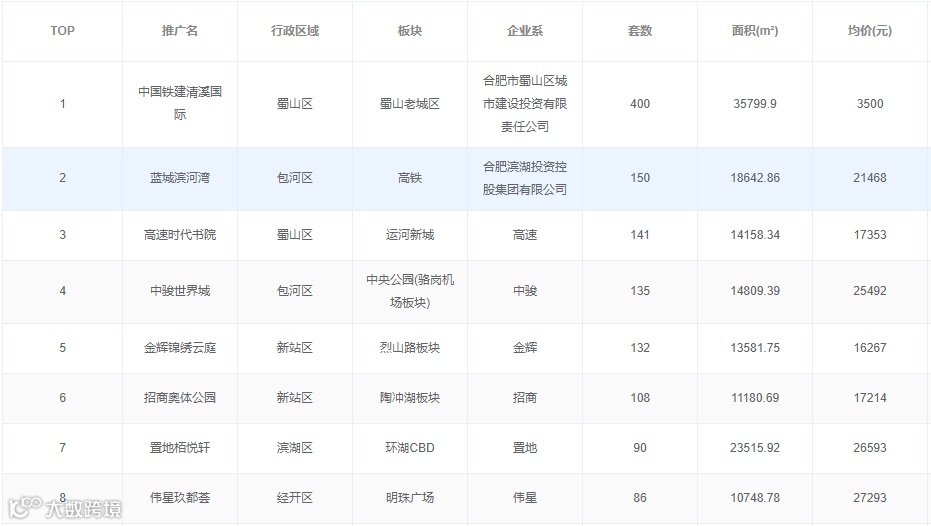Click enterprise cell 高速
931x526 pixels.
click(x=525, y=235)
